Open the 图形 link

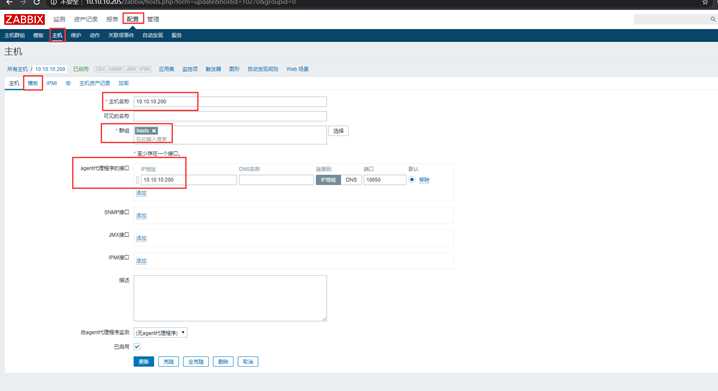(234, 69)
